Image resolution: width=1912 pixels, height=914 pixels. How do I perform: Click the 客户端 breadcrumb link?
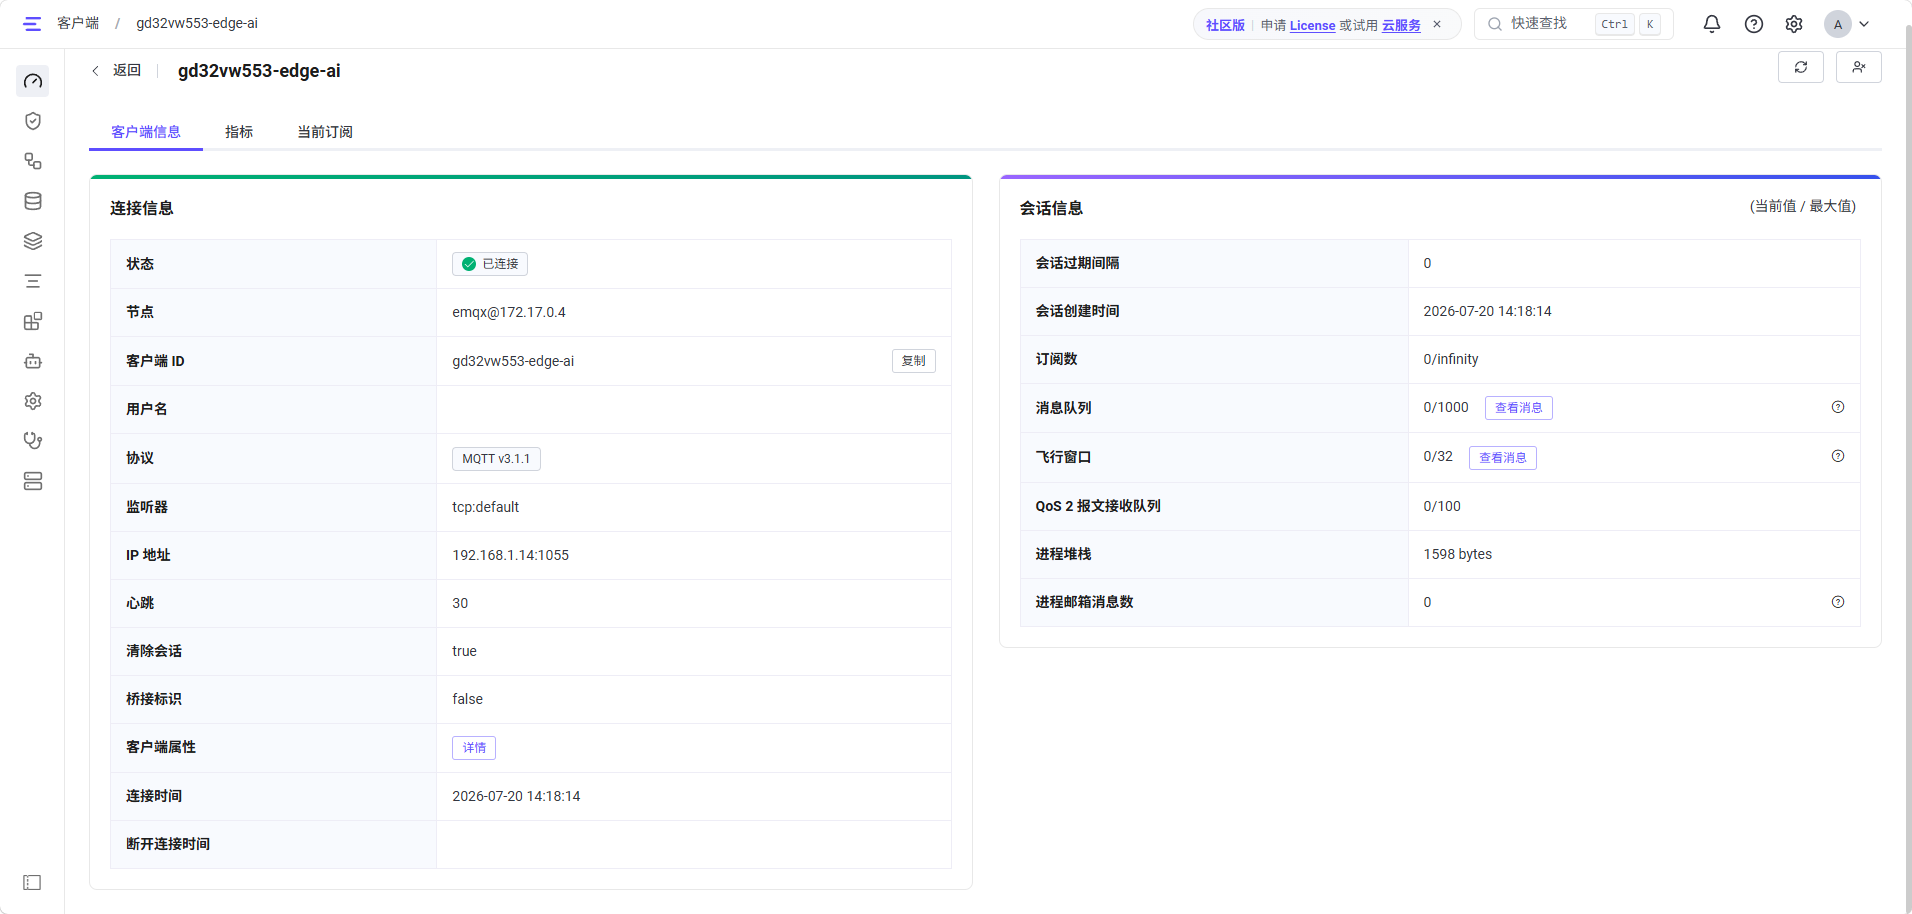(78, 23)
